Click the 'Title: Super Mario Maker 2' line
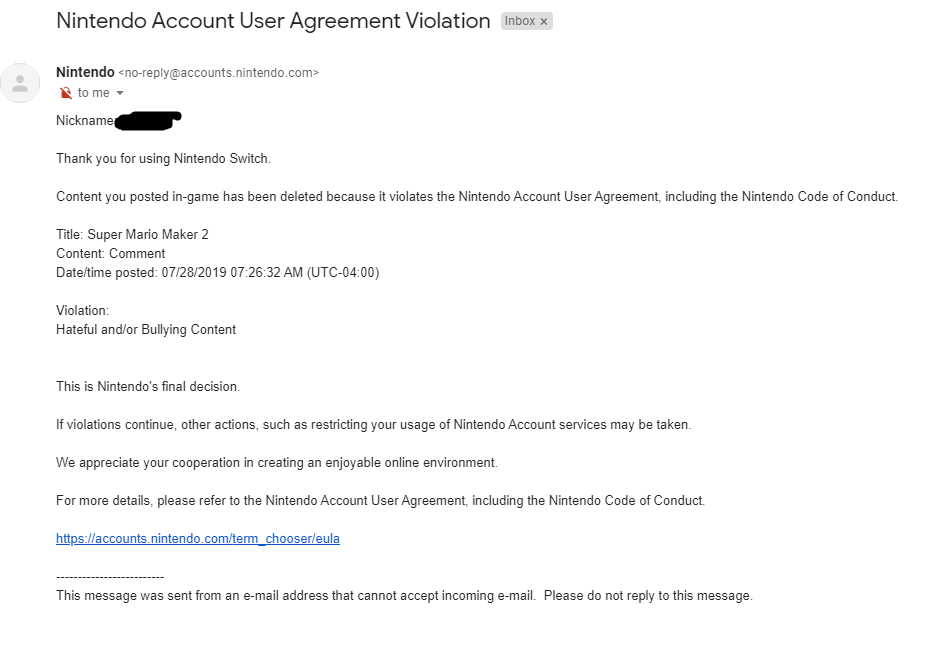Screen dimensions: 930x645 tap(132, 234)
